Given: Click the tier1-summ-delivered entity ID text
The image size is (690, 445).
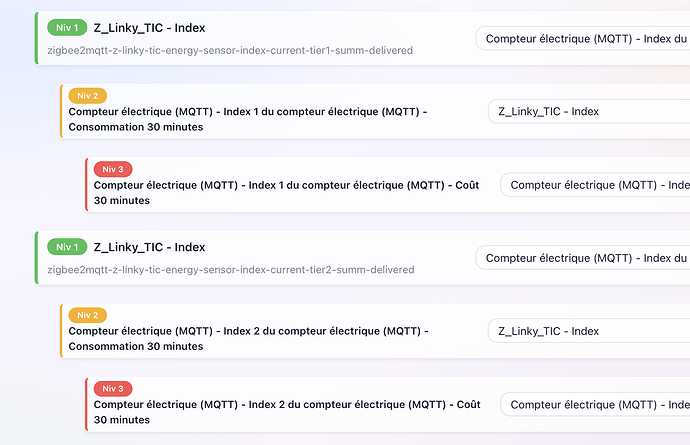Looking at the screenshot, I should 230,51.
